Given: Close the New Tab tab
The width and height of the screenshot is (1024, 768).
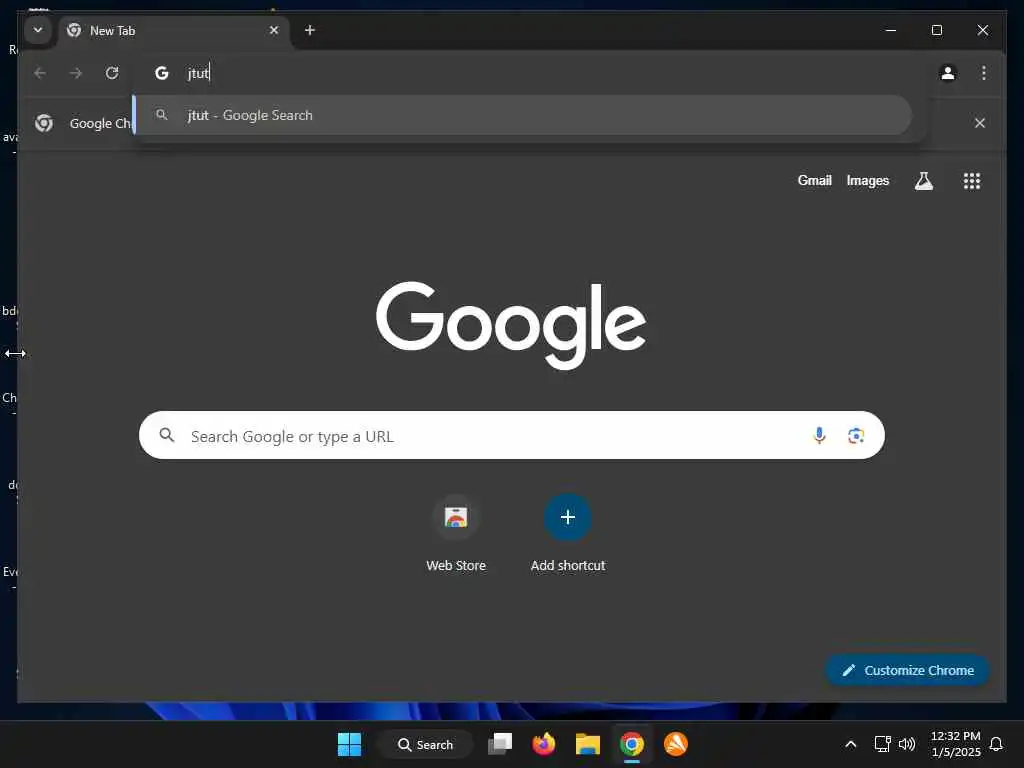Looking at the screenshot, I should [274, 30].
